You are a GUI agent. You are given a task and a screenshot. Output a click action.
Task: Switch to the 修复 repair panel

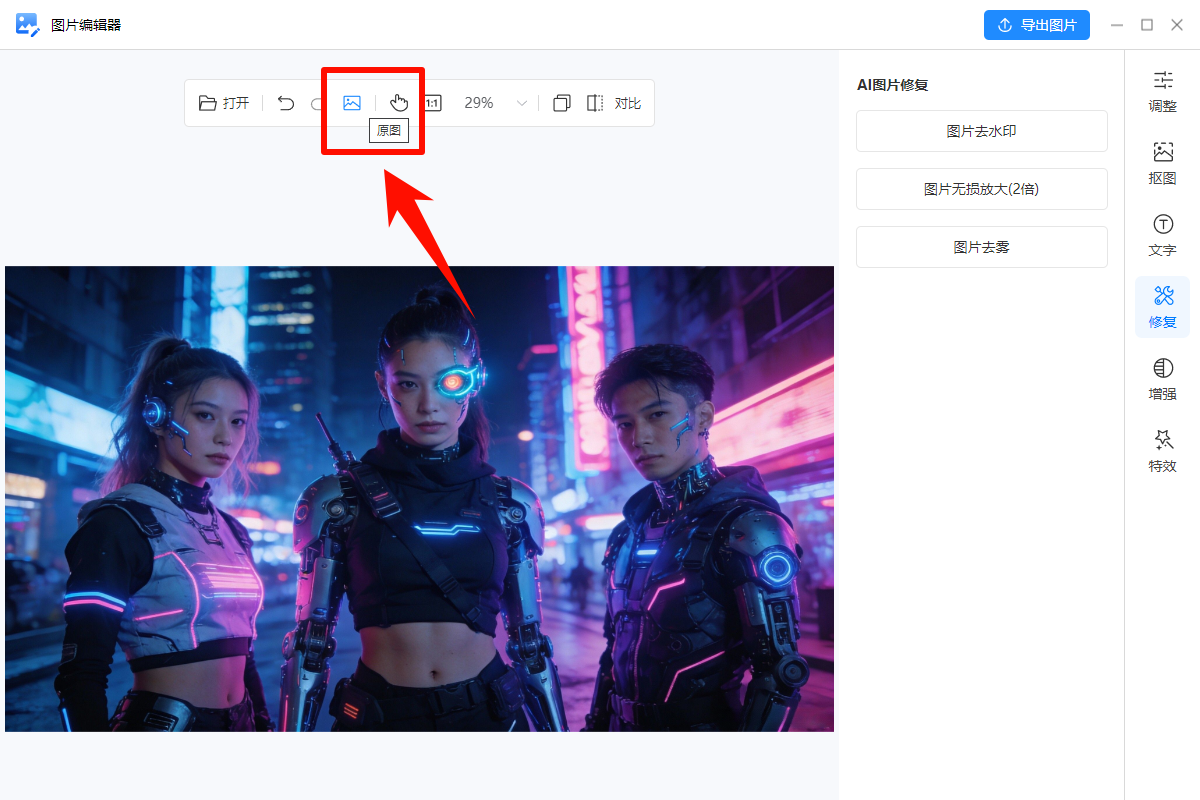tap(1162, 307)
